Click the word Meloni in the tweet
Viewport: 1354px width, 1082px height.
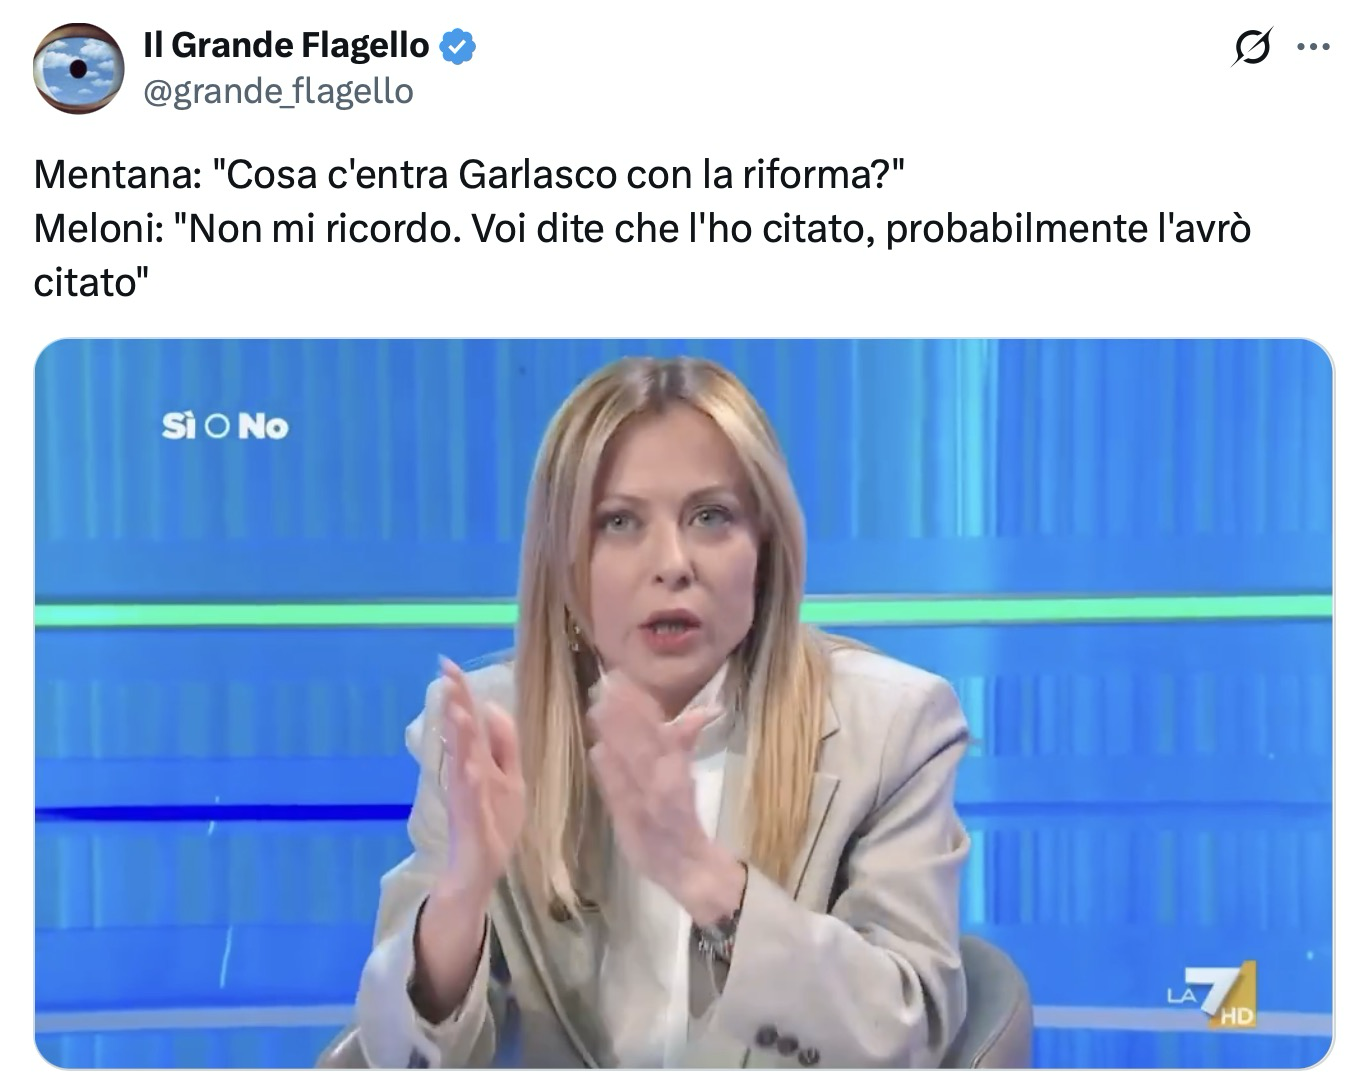click(x=95, y=229)
